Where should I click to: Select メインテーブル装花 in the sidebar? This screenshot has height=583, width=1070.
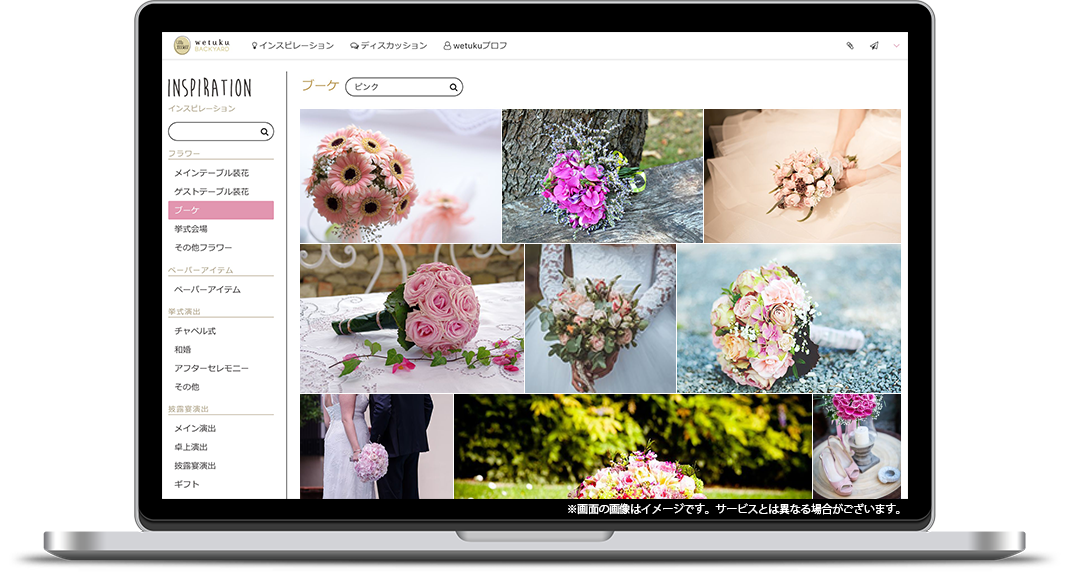pyautogui.click(x=211, y=173)
